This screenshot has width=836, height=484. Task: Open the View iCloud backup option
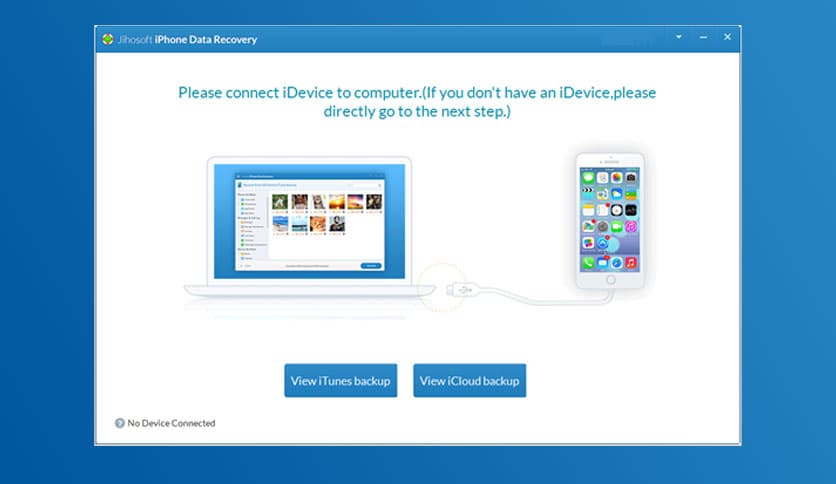pos(470,381)
